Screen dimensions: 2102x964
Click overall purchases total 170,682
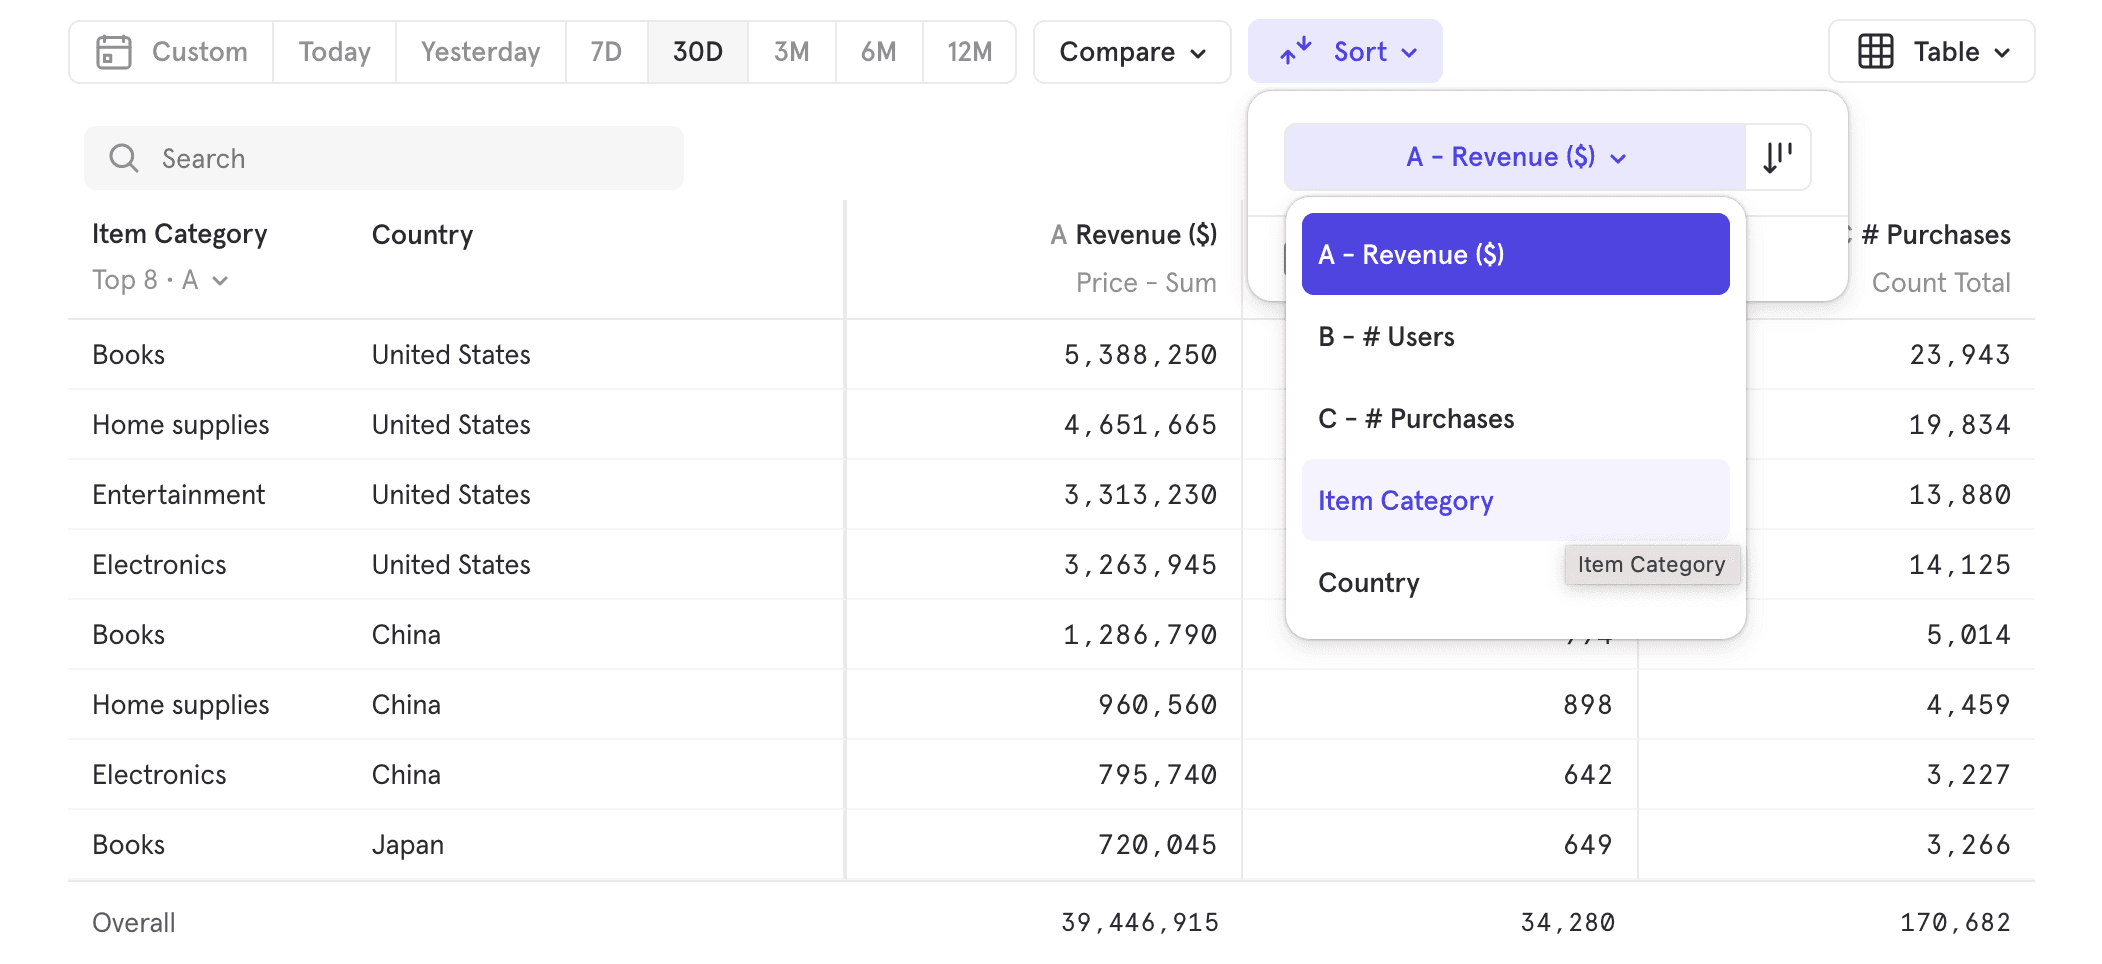1956,923
